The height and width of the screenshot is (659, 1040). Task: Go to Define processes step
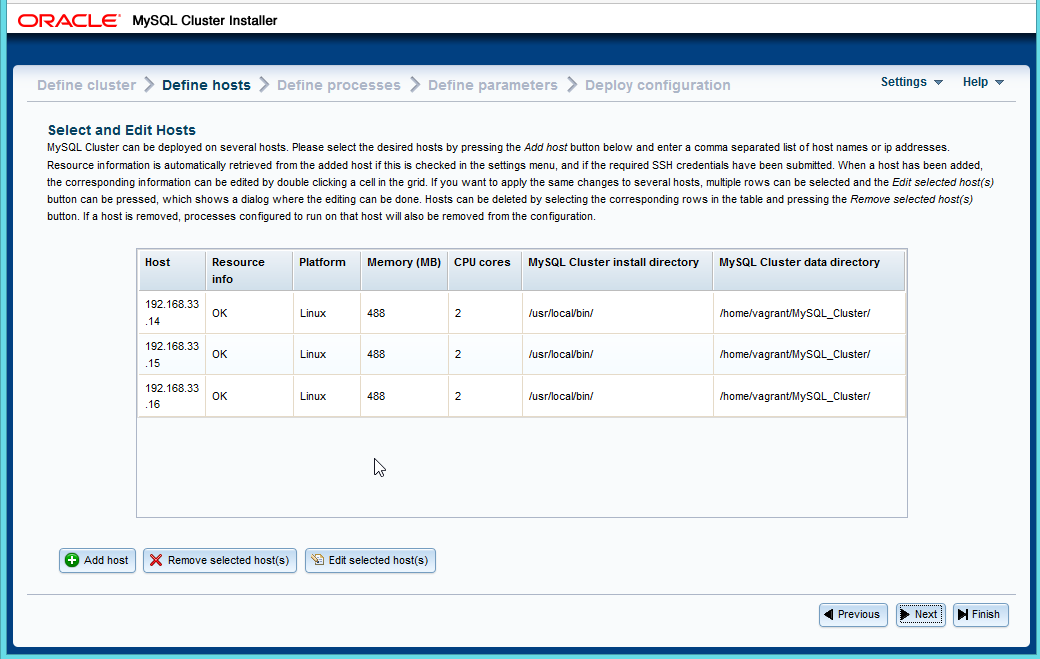coord(338,85)
